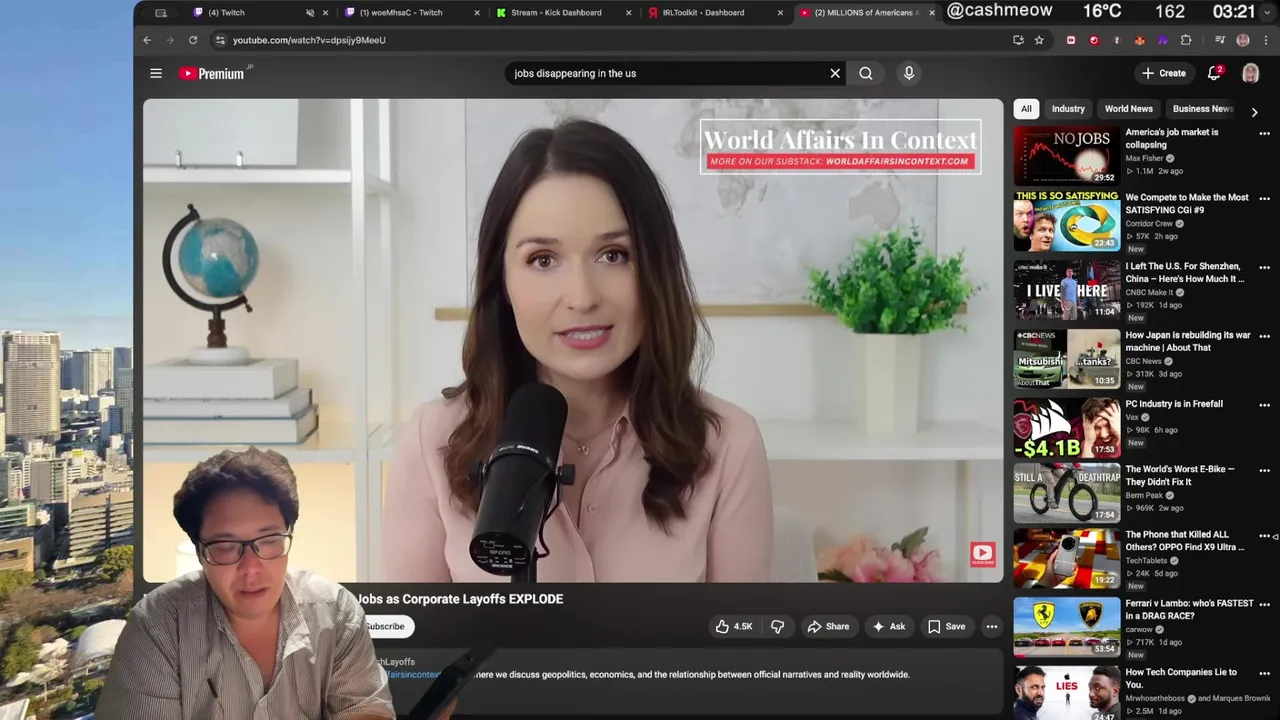Open America's job market is collapsing title
This screenshot has height=720, width=1280.
click(1171, 138)
